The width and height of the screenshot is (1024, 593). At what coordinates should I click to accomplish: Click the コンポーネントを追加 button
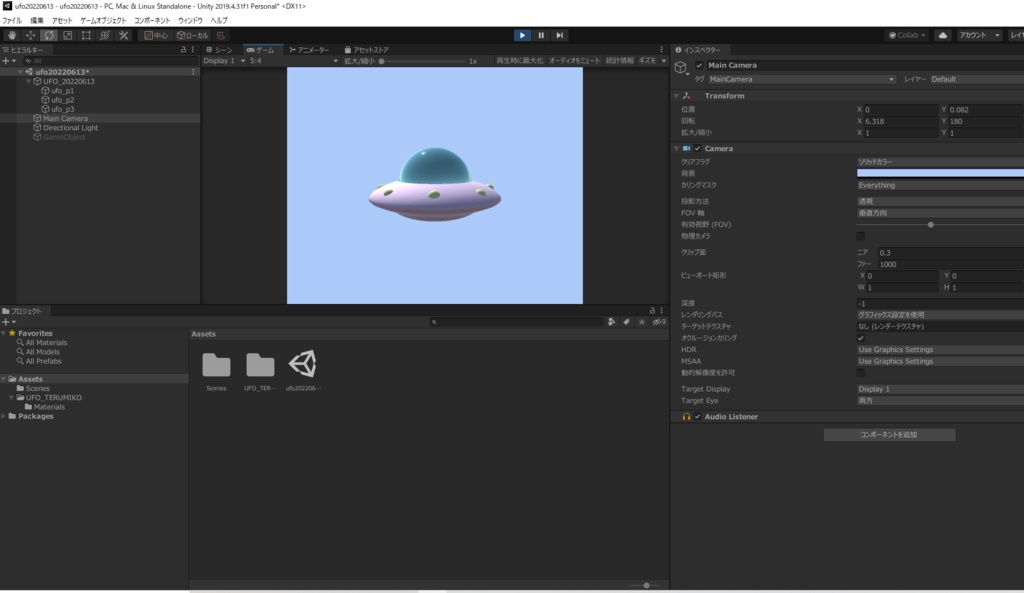pyautogui.click(x=890, y=434)
